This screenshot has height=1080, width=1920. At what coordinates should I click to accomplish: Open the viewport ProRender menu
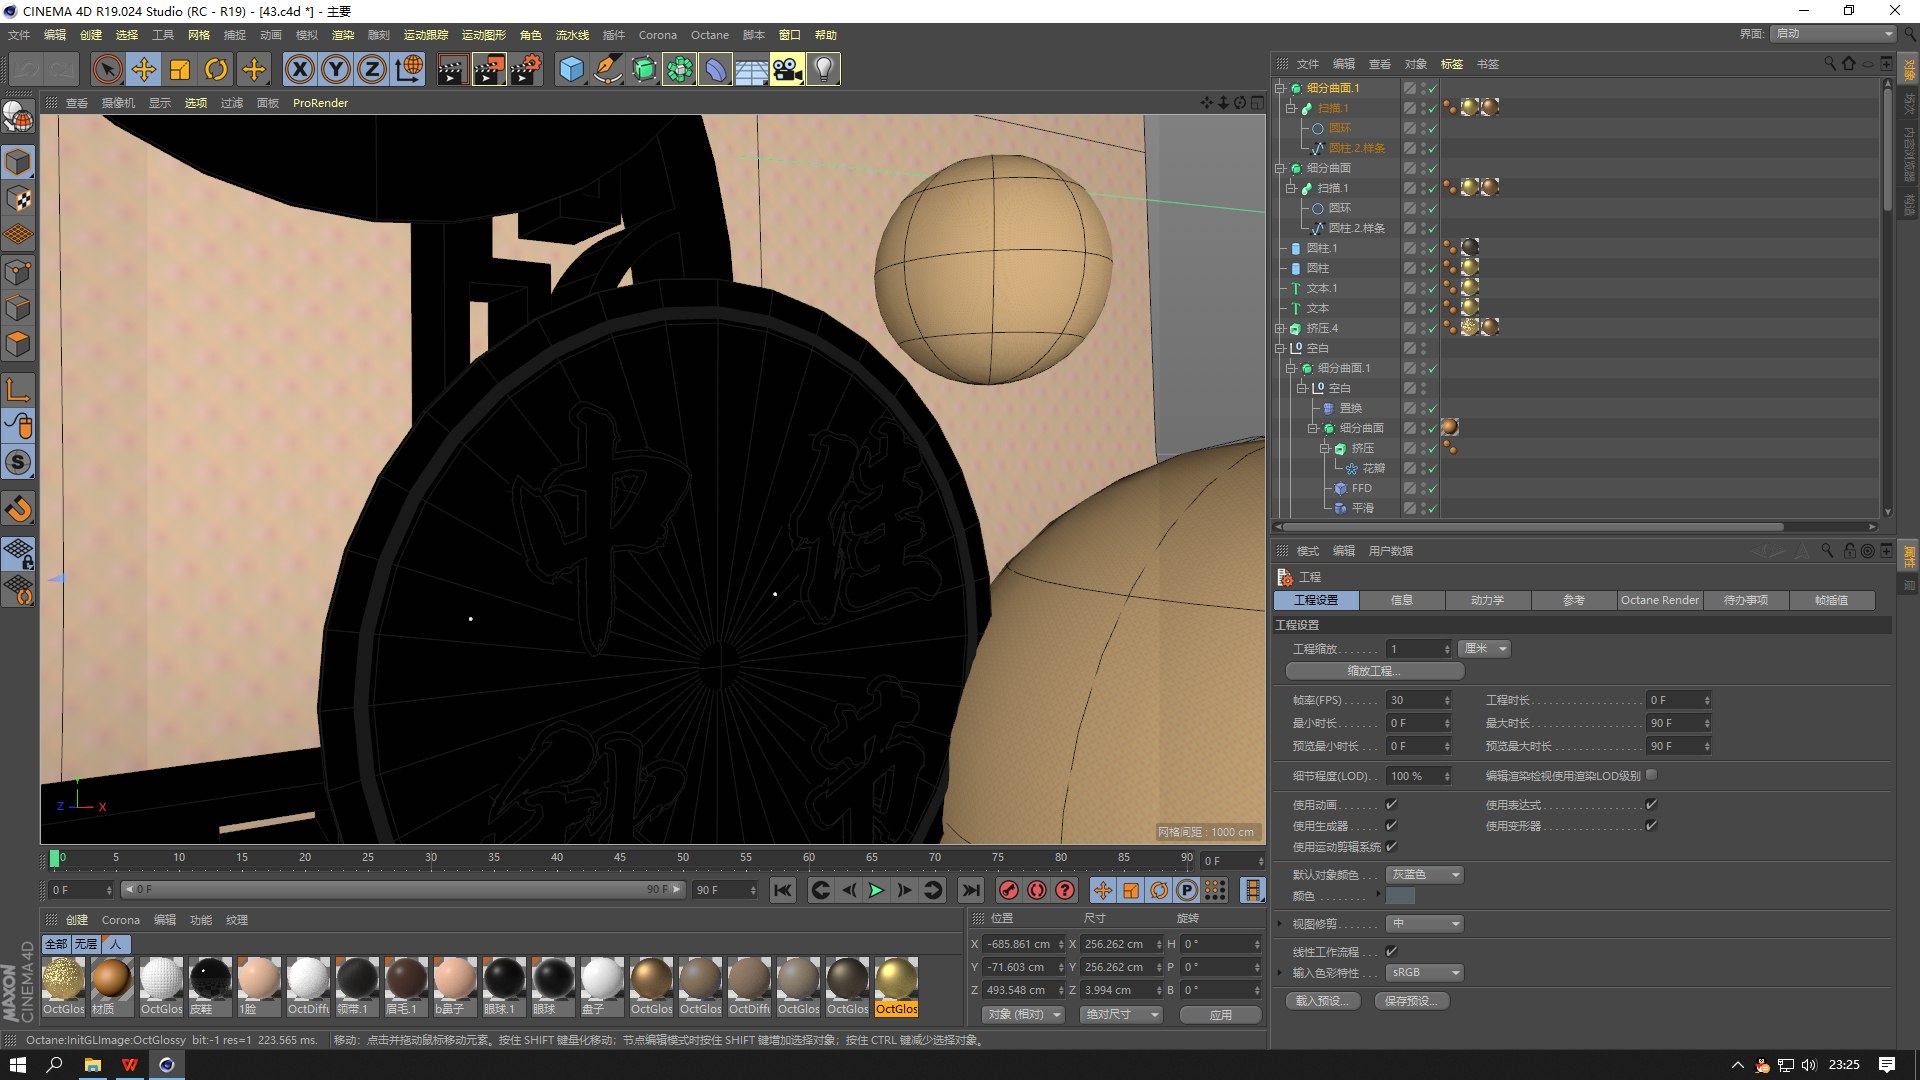click(x=320, y=103)
